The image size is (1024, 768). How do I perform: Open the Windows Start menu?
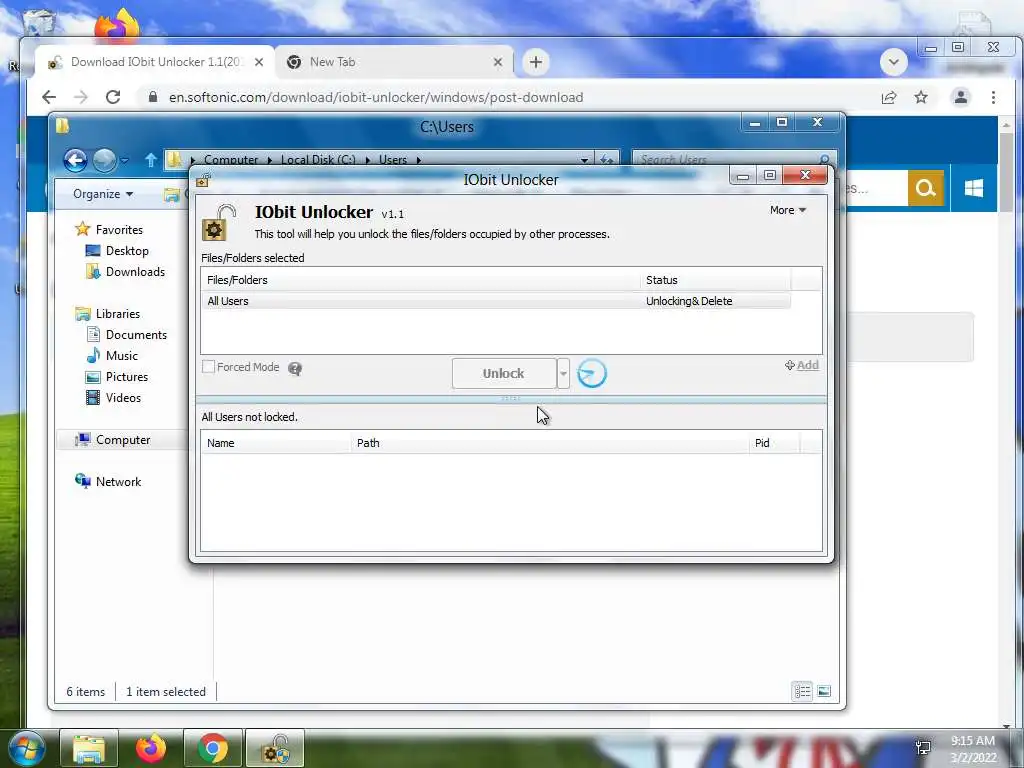(x=26, y=748)
